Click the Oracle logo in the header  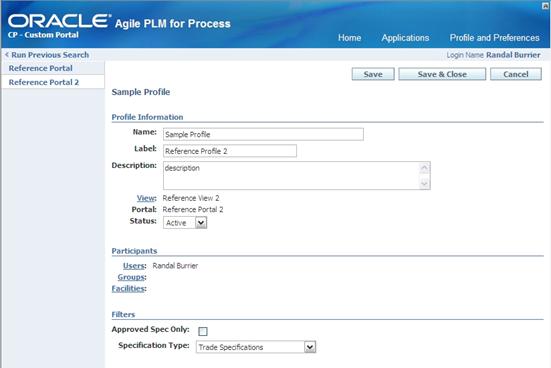click(x=59, y=21)
